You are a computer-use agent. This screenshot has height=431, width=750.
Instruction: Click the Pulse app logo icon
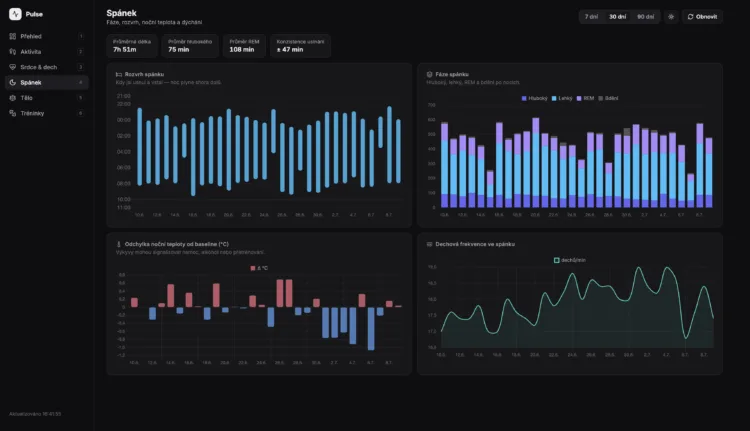click(x=15, y=14)
